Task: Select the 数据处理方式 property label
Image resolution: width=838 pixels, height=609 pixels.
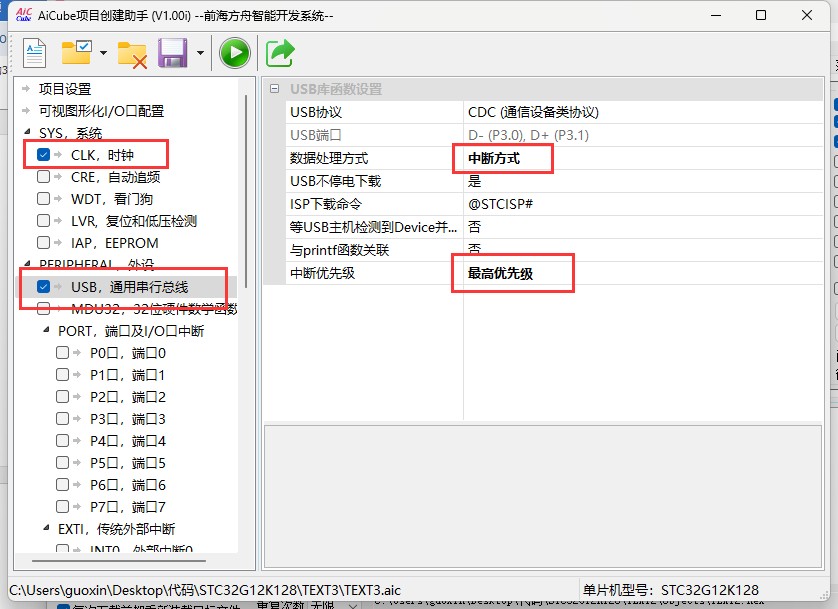Action: pos(329,158)
